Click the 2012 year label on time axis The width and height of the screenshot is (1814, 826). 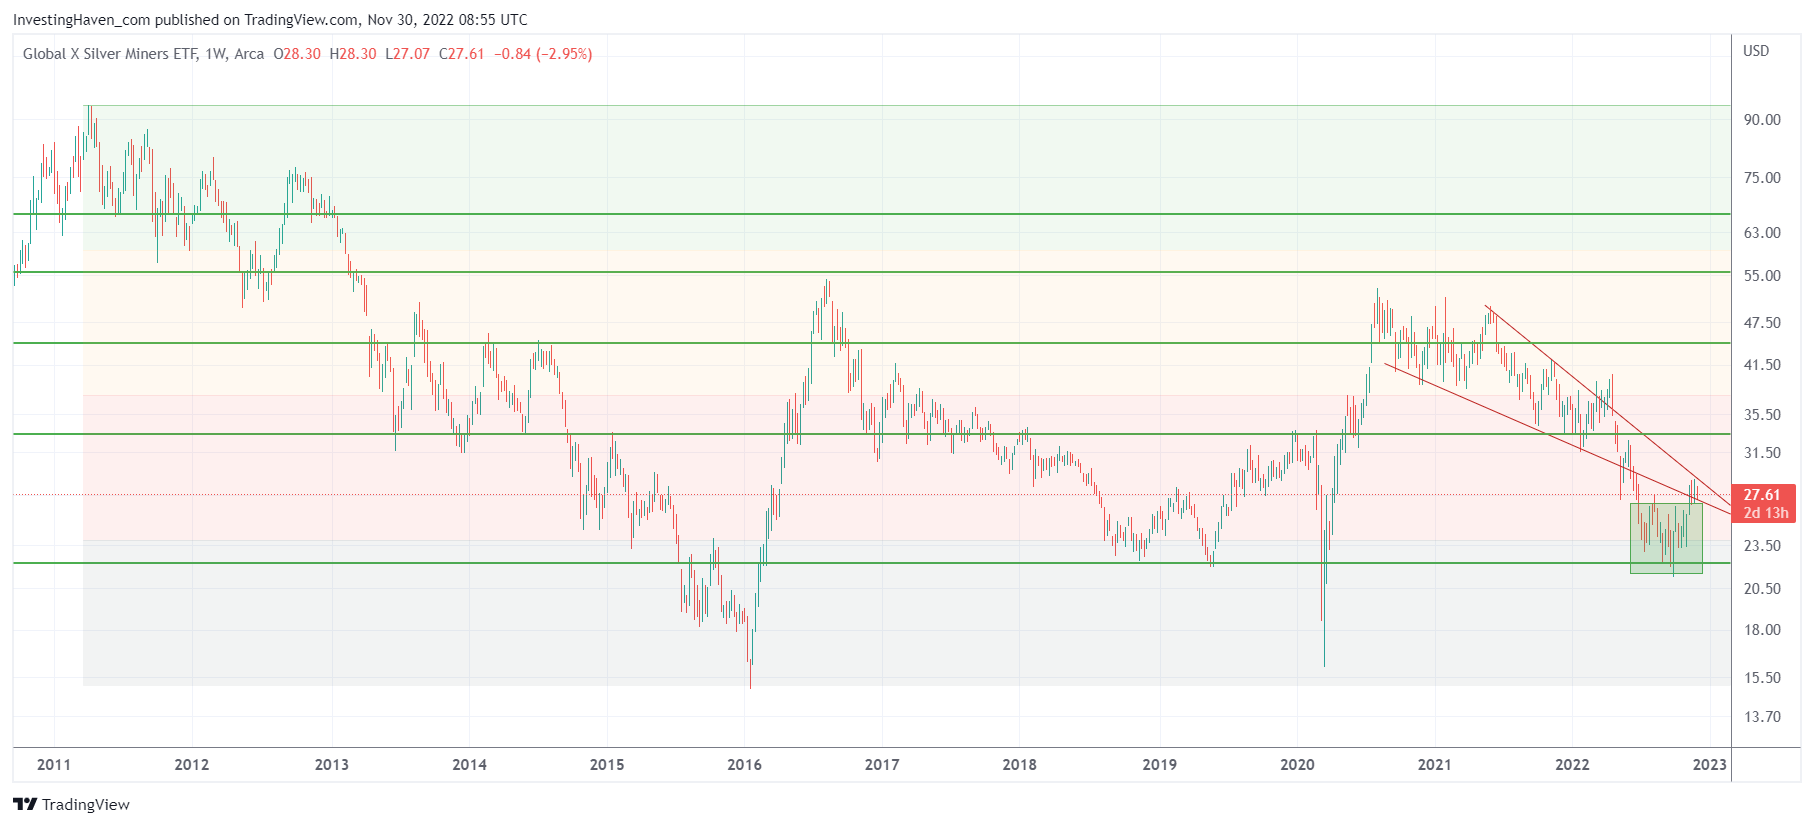click(192, 765)
